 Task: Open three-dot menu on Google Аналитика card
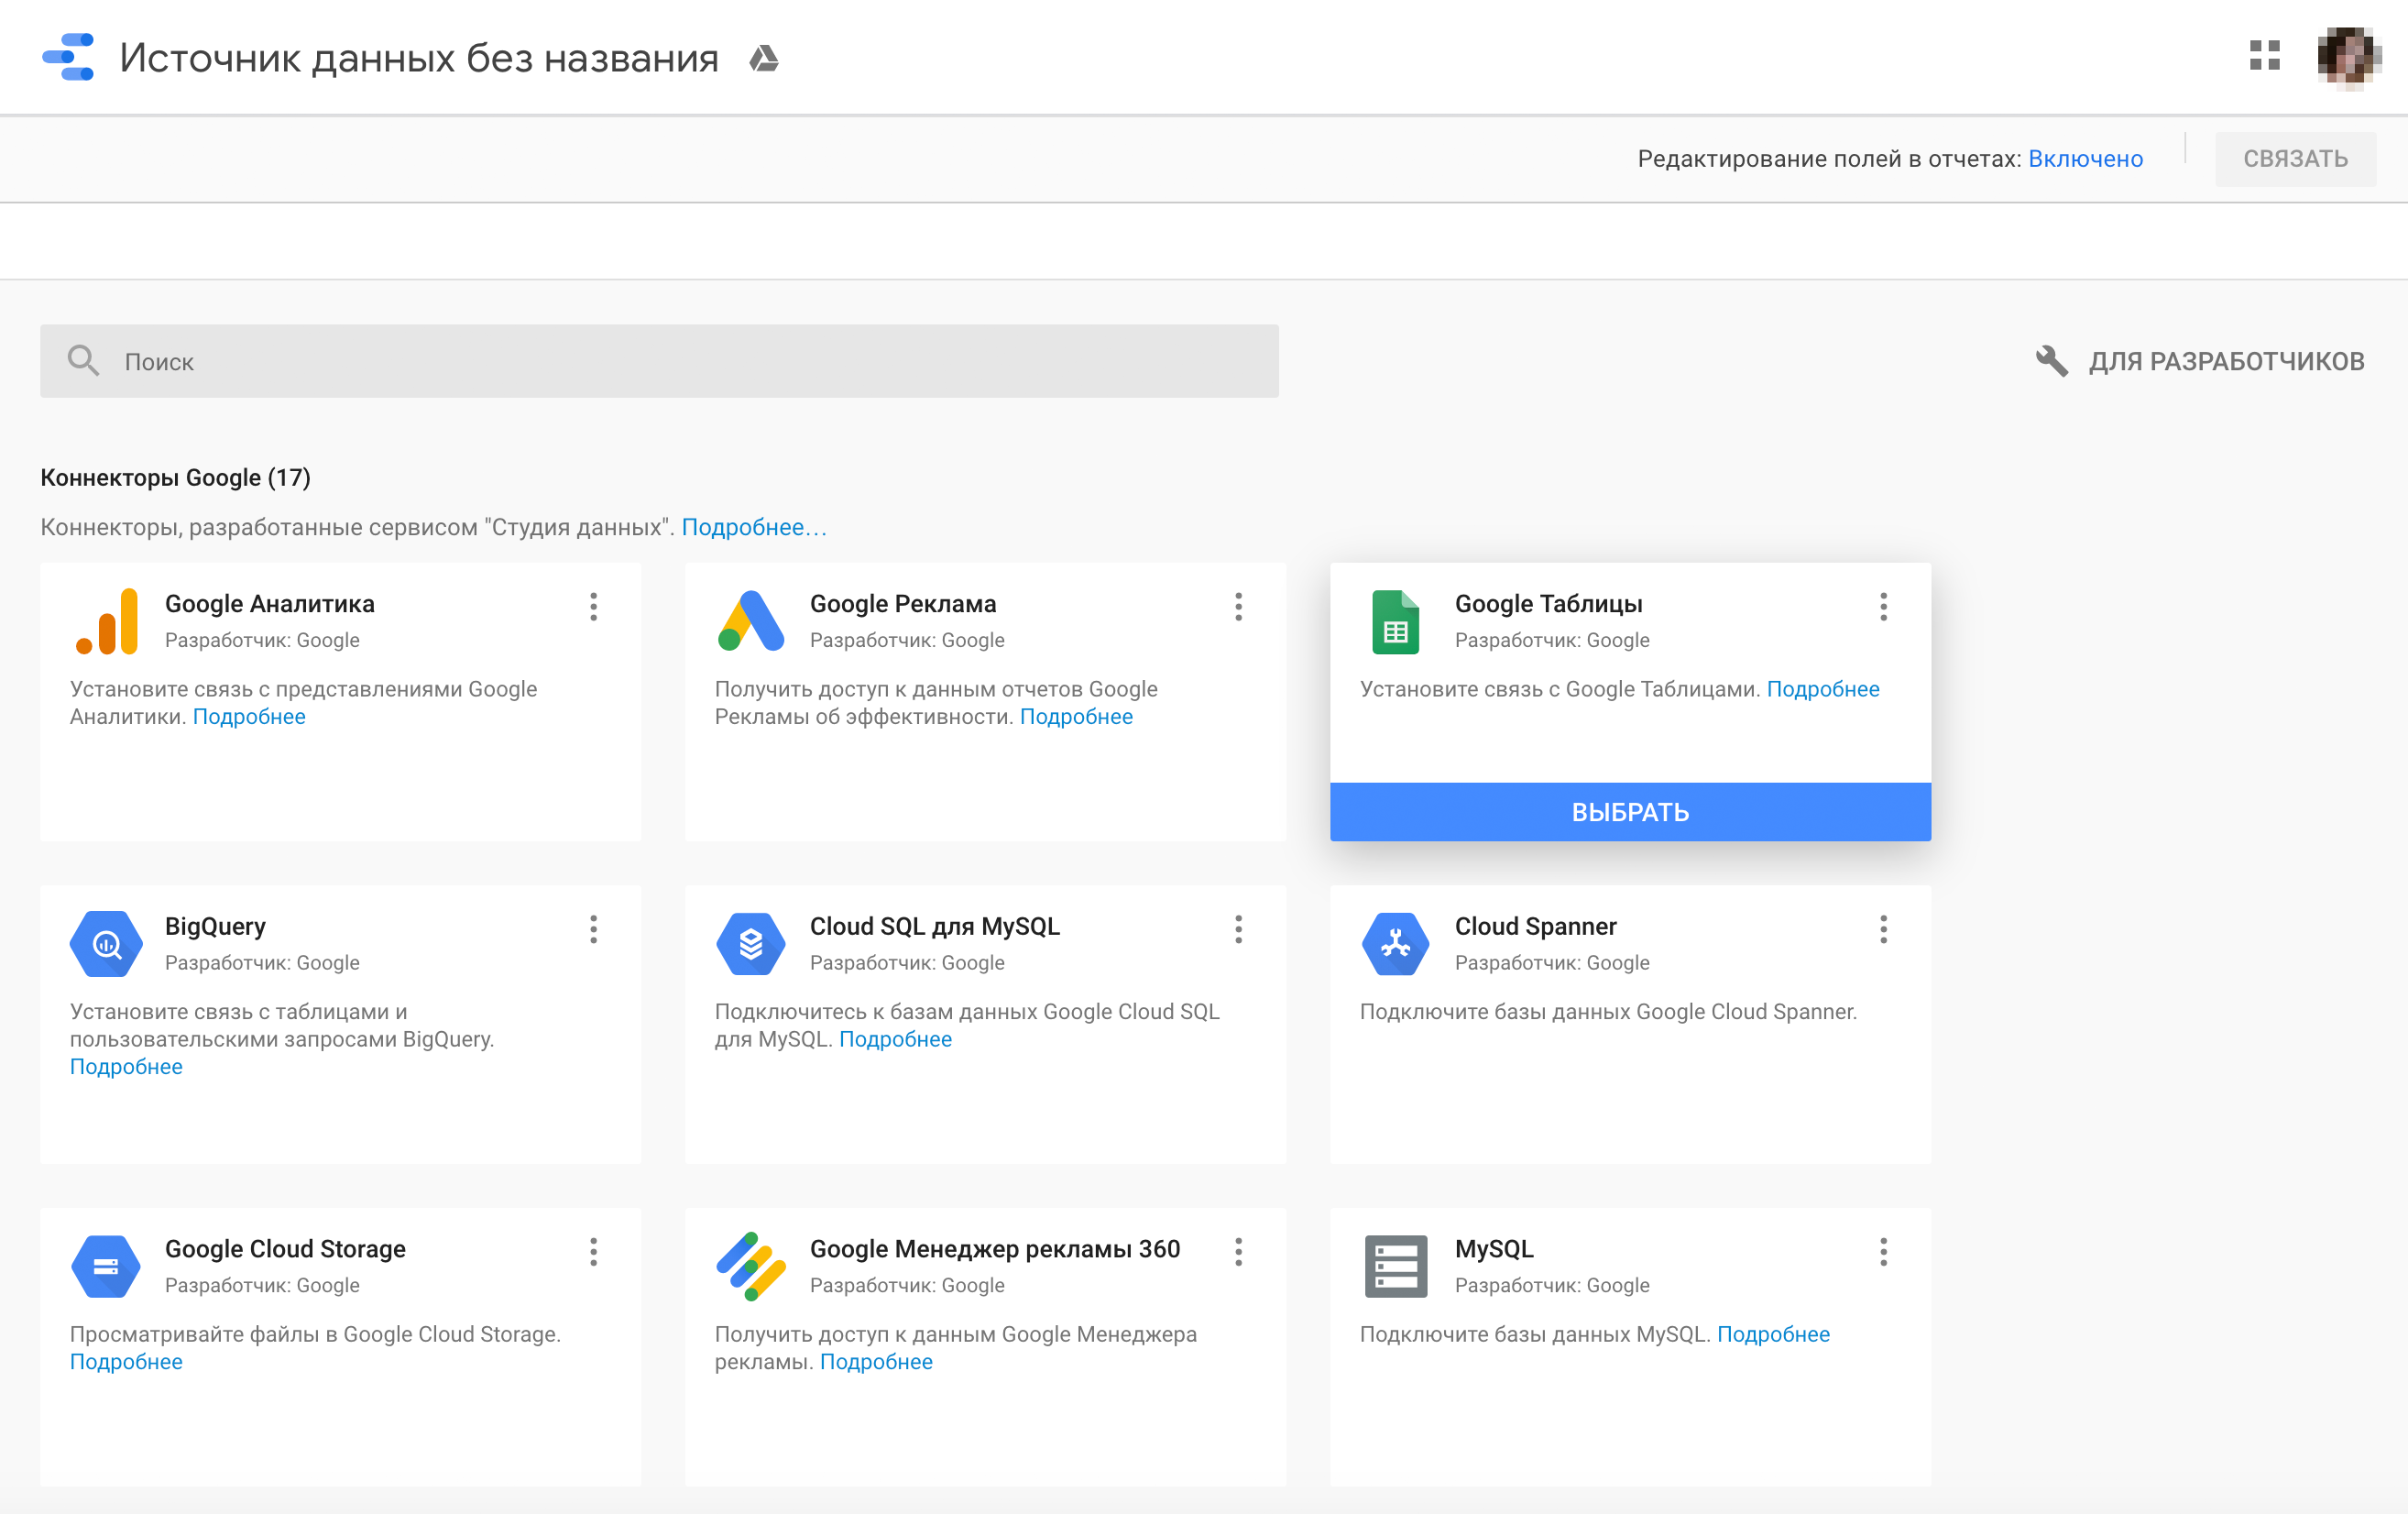point(593,607)
